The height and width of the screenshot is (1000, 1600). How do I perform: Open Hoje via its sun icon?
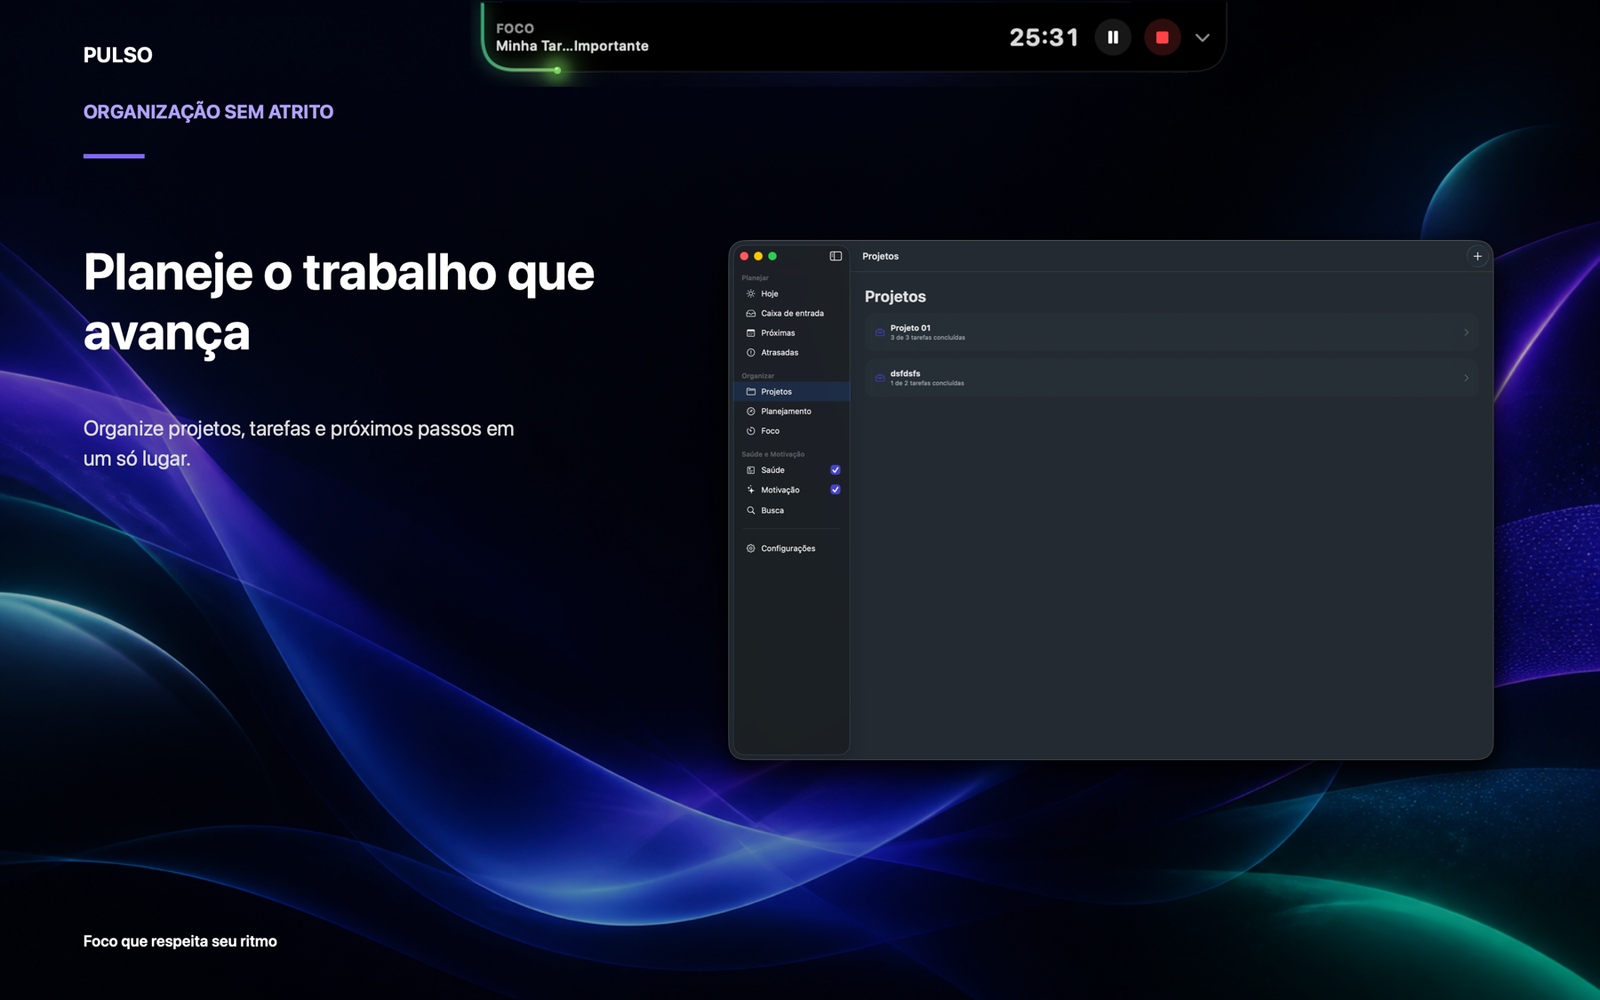[x=751, y=294]
